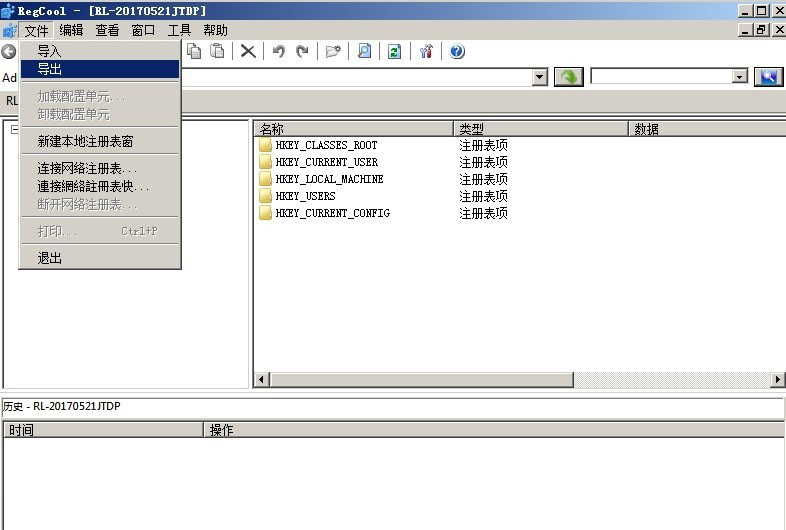Click the blue search button at right
786x530 pixels.
click(x=768, y=77)
